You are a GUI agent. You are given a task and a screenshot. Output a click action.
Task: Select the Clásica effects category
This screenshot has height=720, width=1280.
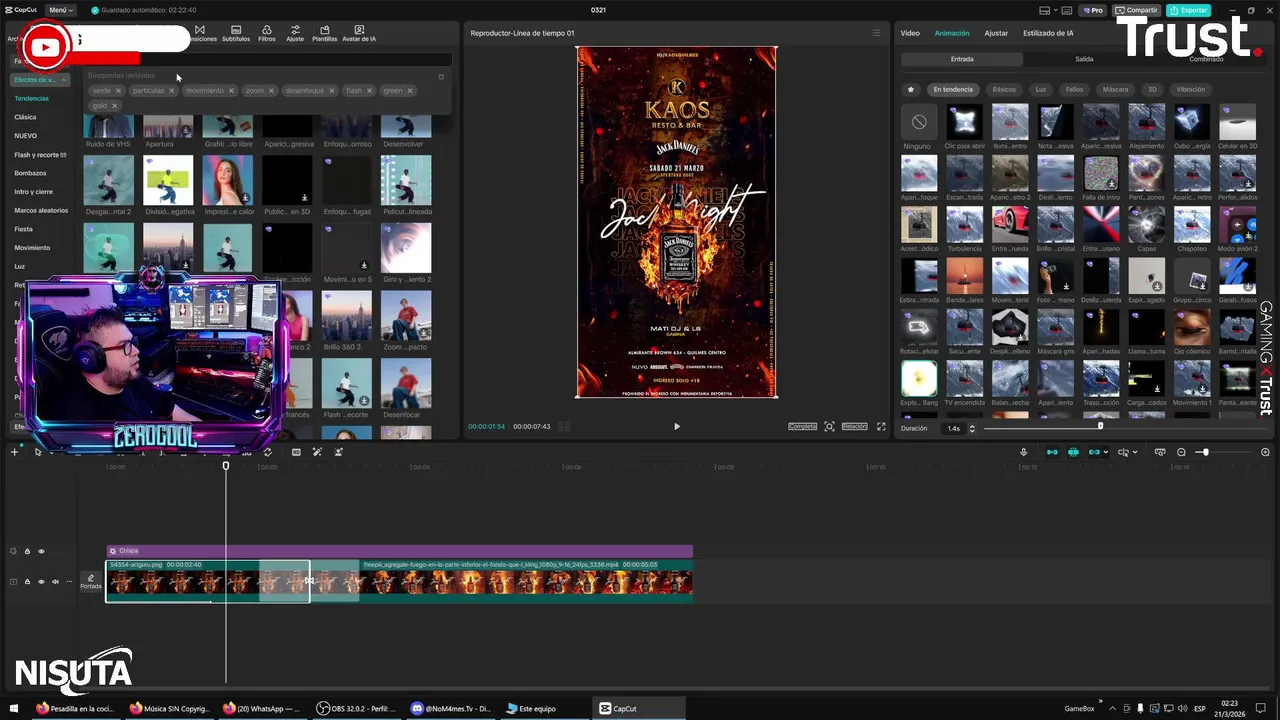25,117
